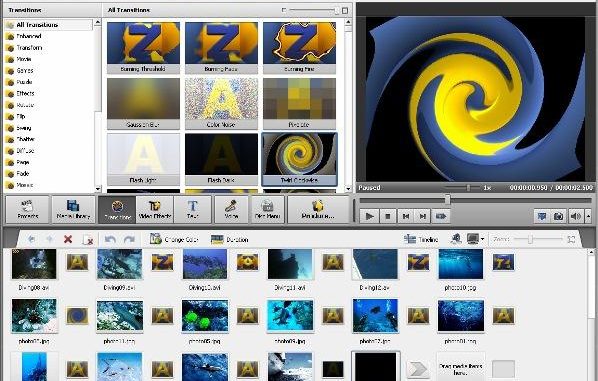The height and width of the screenshot is (381, 598).
Task: Expand the Effects transitions folder
Action: [x=25, y=93]
